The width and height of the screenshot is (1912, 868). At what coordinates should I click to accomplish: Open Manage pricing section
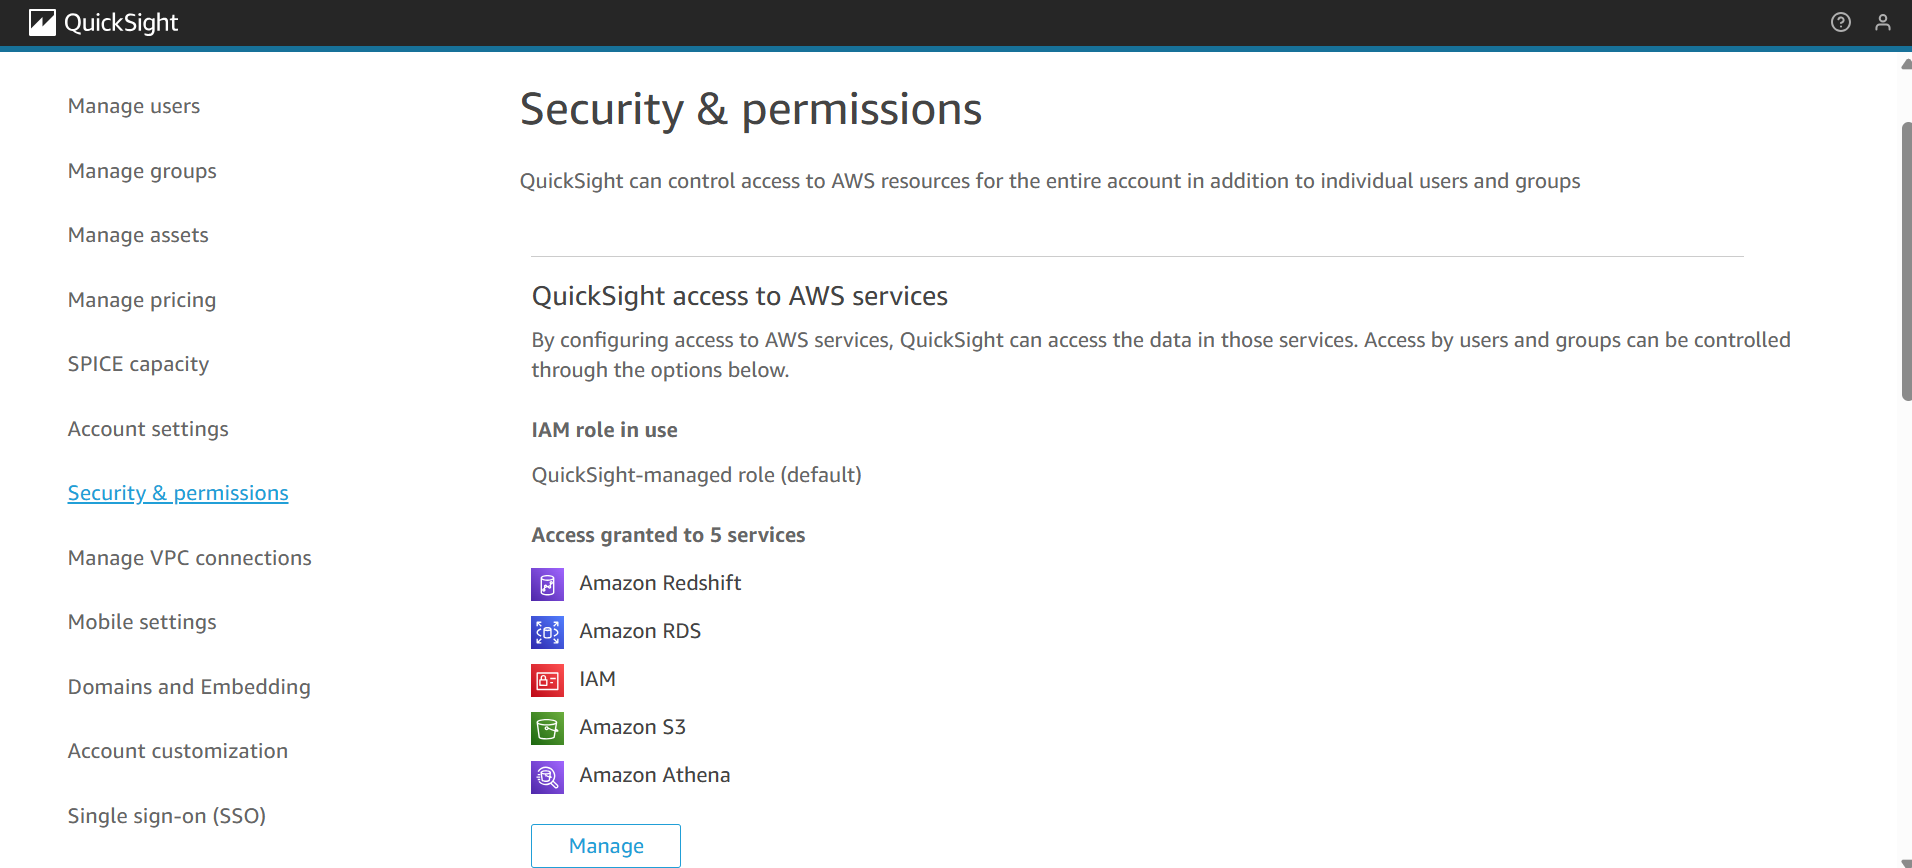(x=142, y=300)
